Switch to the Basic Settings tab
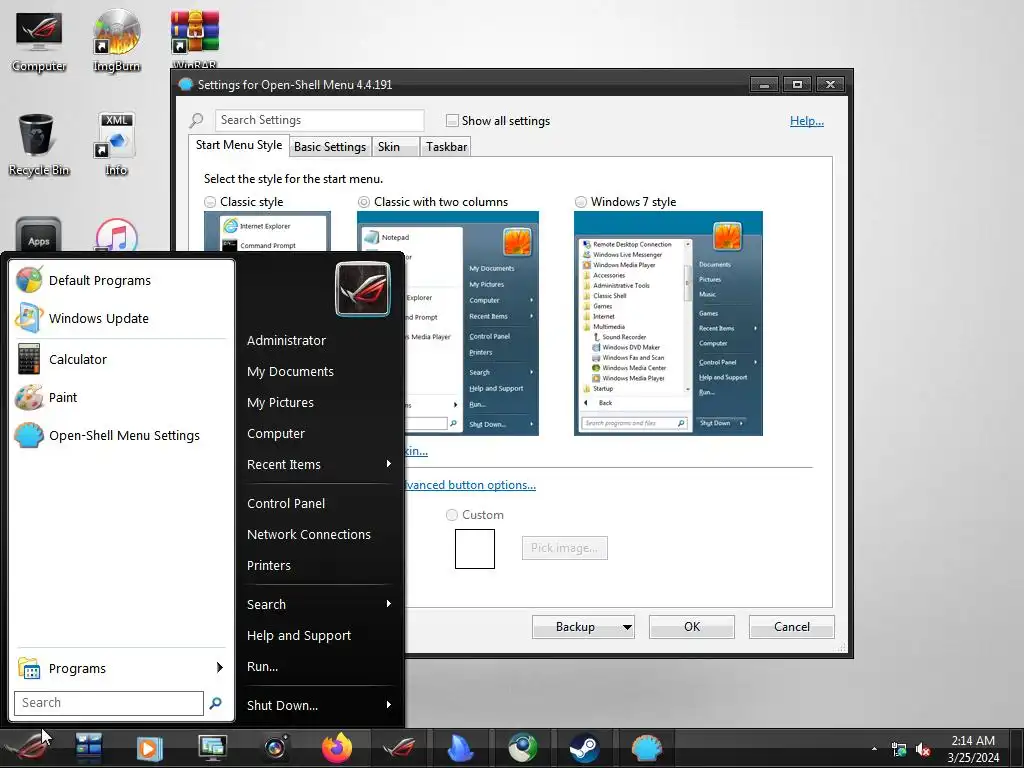 click(330, 146)
